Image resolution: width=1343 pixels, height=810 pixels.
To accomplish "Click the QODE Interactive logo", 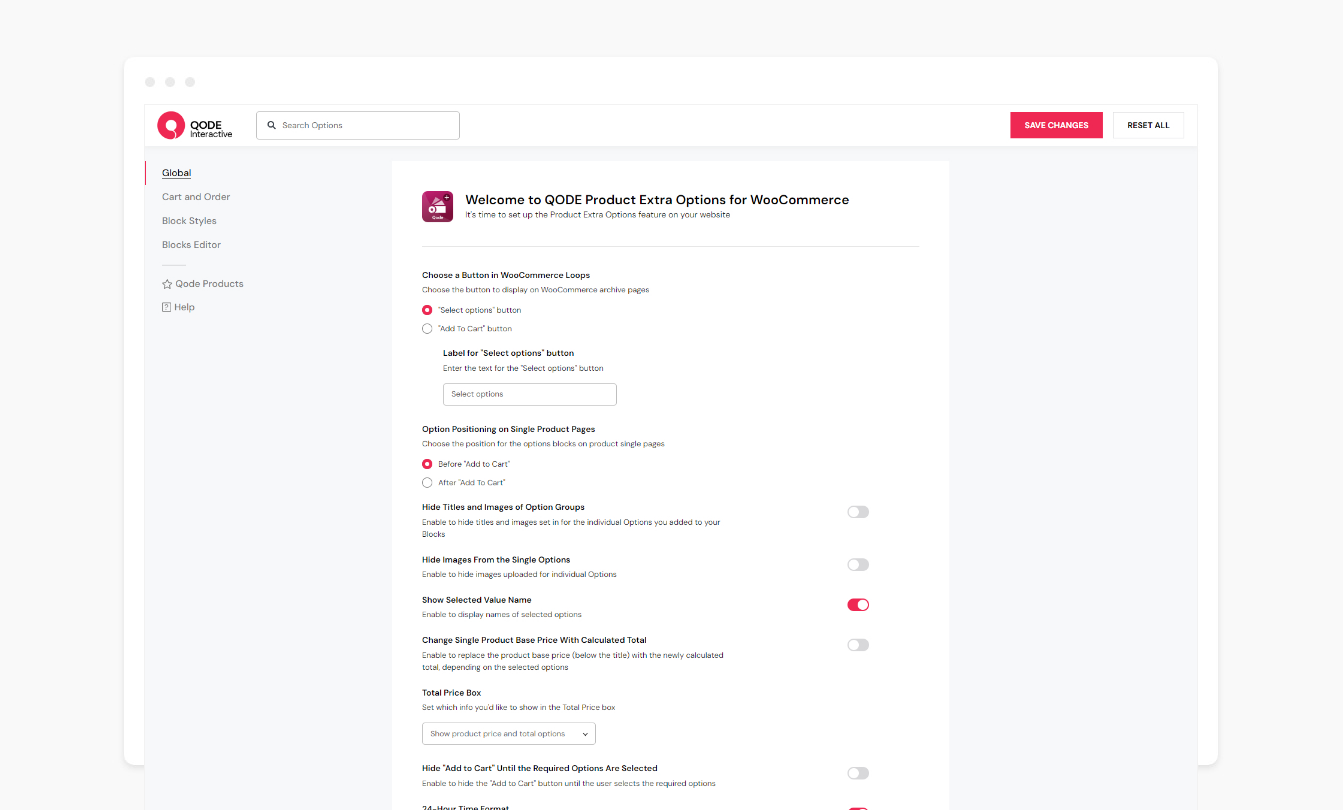I will (x=195, y=125).
